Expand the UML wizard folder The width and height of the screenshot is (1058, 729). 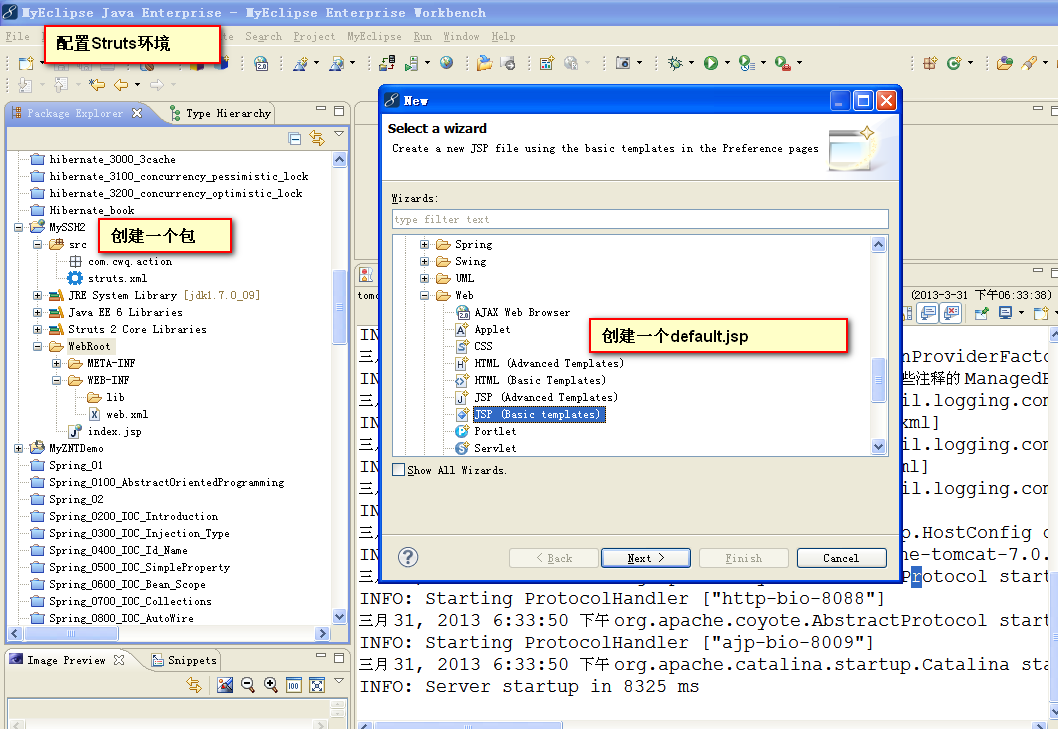424,278
